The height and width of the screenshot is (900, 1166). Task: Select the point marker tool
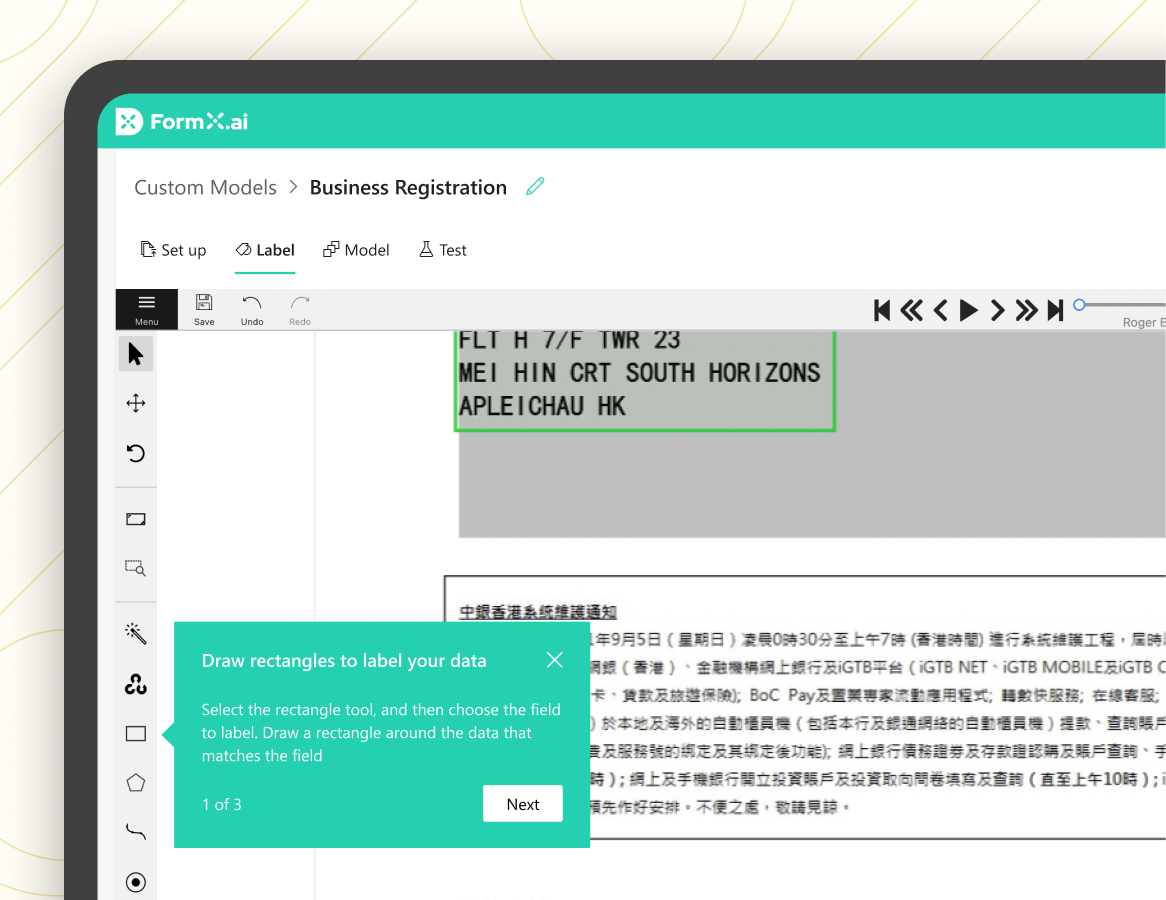coord(135,882)
